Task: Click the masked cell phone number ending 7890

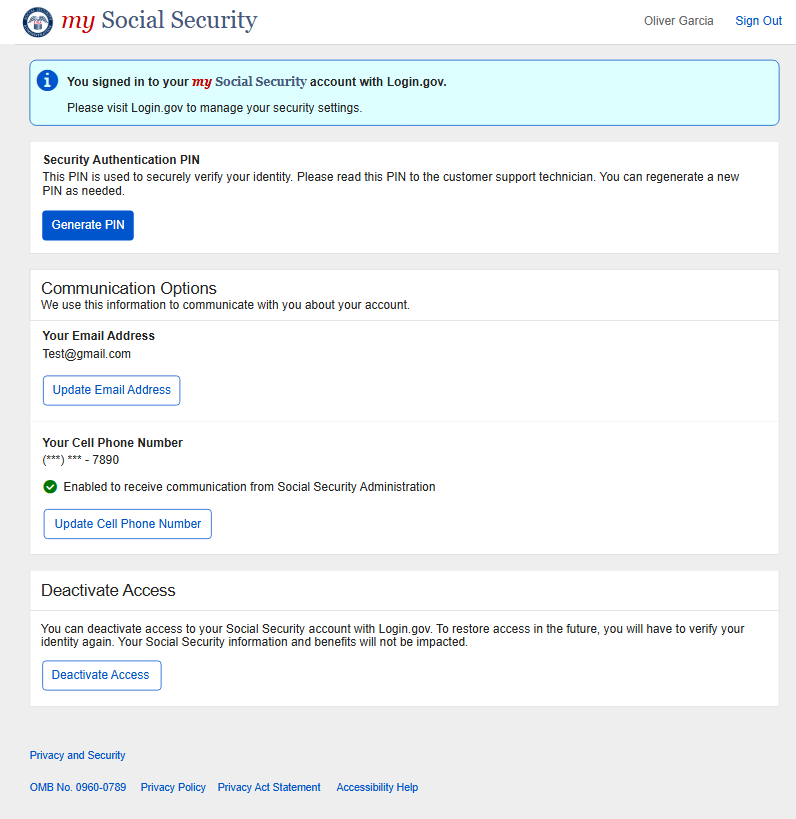Action: (x=81, y=460)
